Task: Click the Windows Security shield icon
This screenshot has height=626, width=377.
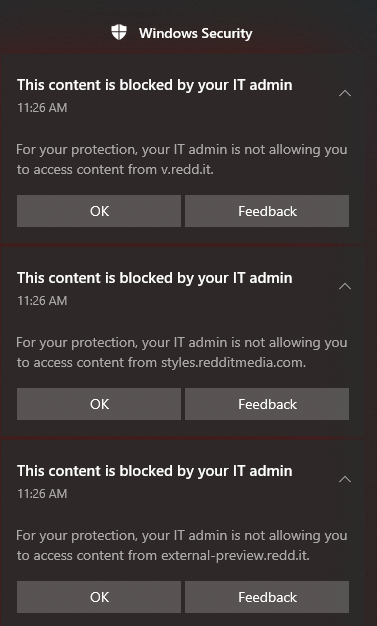Action: coord(119,32)
